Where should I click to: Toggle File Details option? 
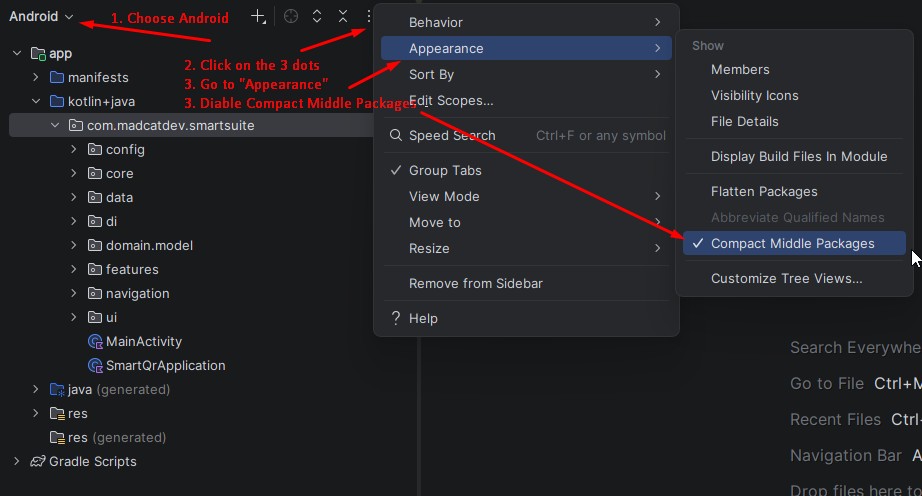[x=794, y=121]
